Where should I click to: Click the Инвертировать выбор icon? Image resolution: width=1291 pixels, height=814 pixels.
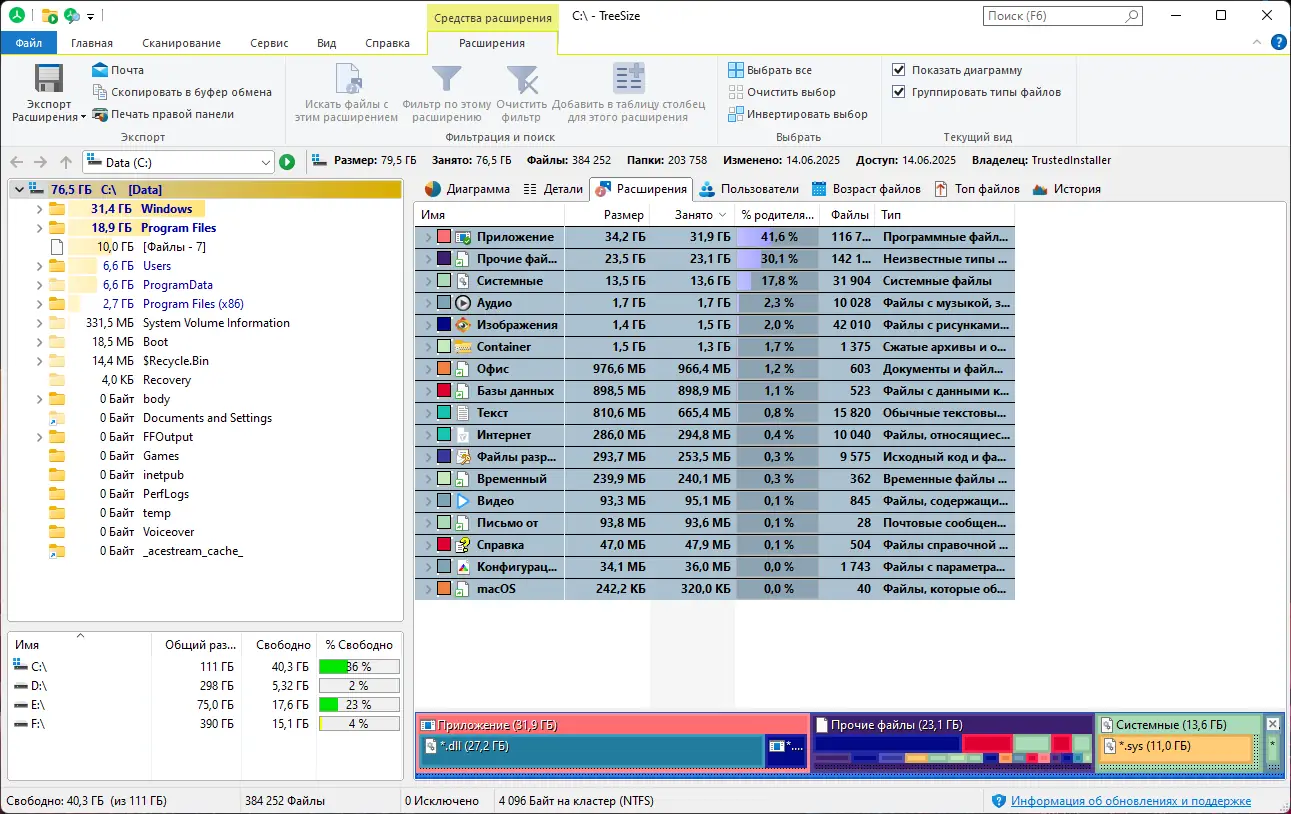pyautogui.click(x=736, y=114)
